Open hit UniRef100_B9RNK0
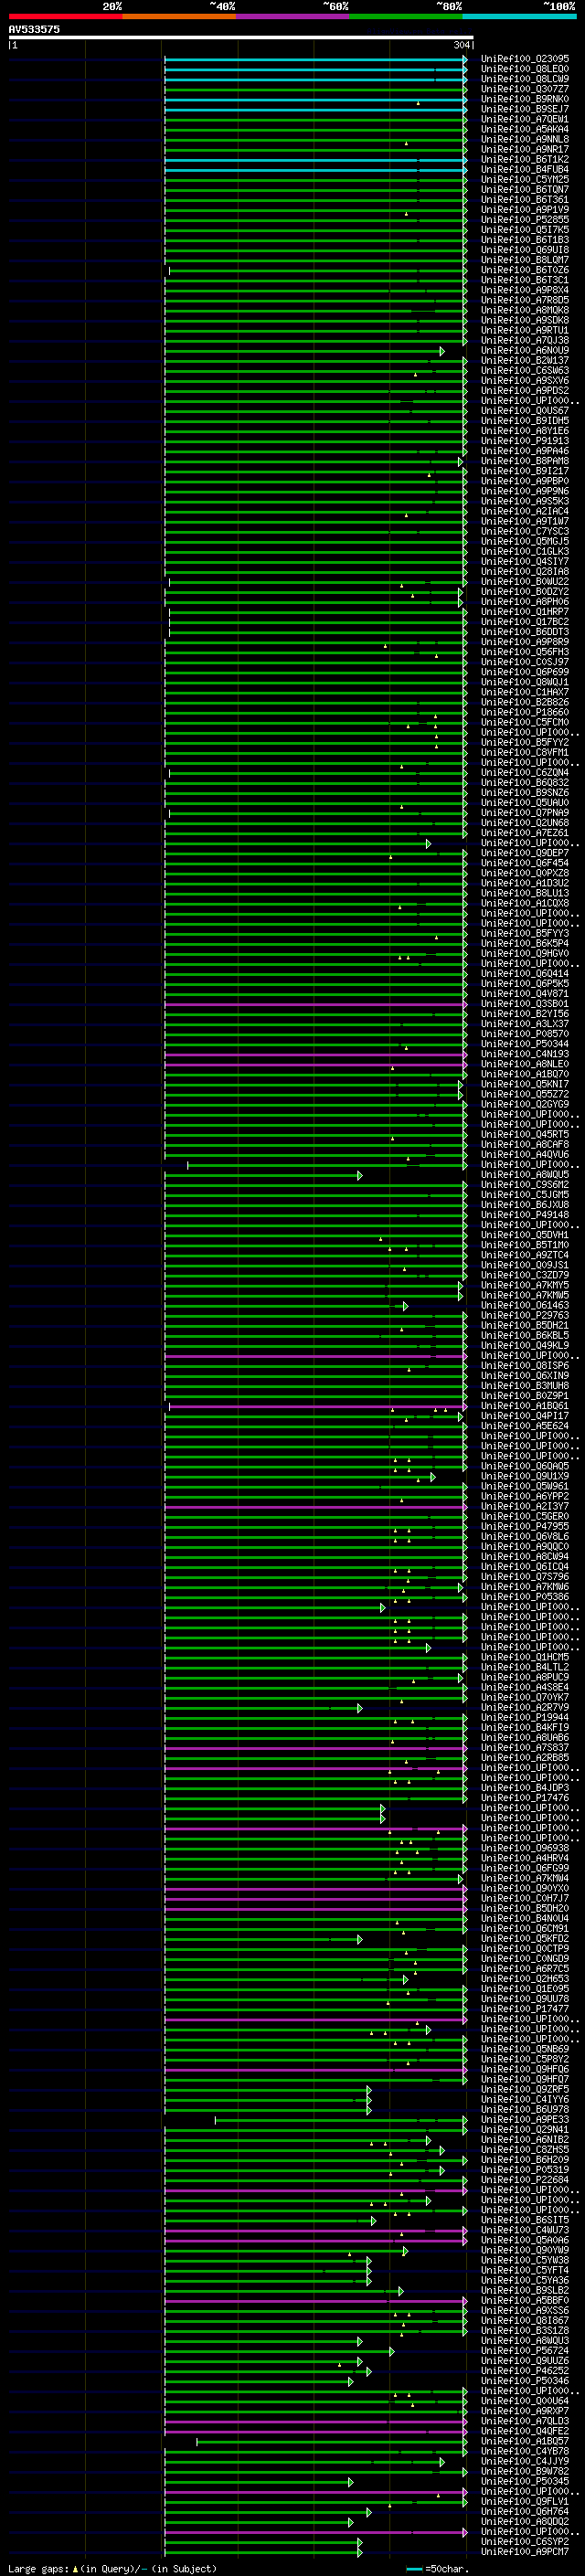This screenshot has width=585, height=2576. (x=524, y=100)
